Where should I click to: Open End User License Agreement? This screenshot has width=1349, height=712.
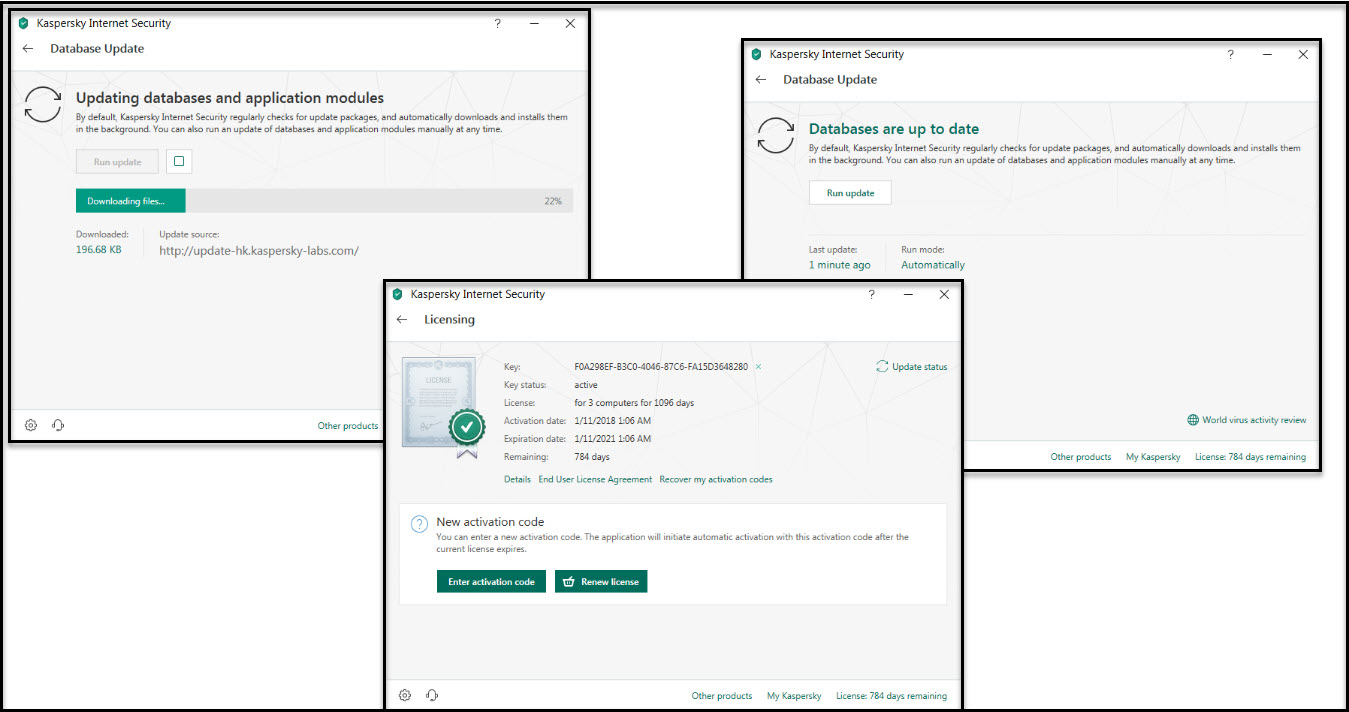coord(595,479)
